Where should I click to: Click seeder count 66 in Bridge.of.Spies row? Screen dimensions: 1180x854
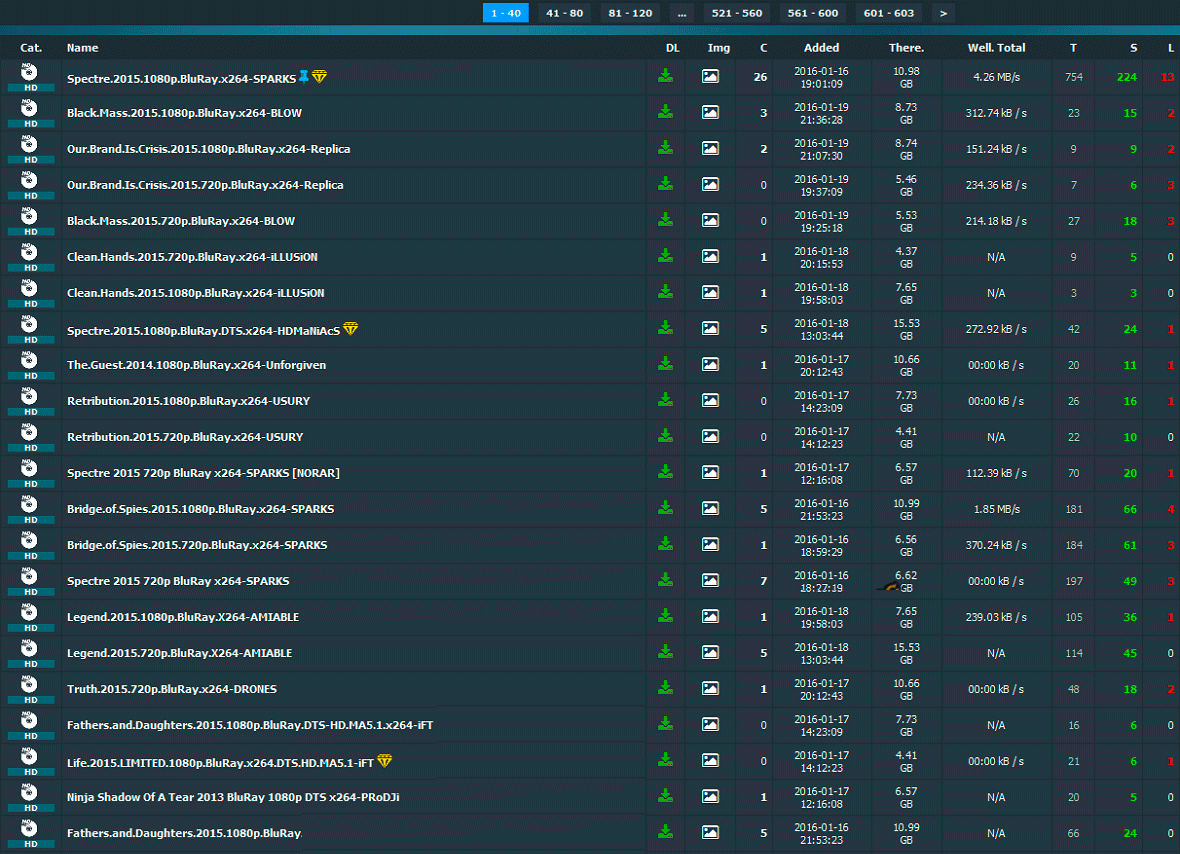(x=1130, y=509)
